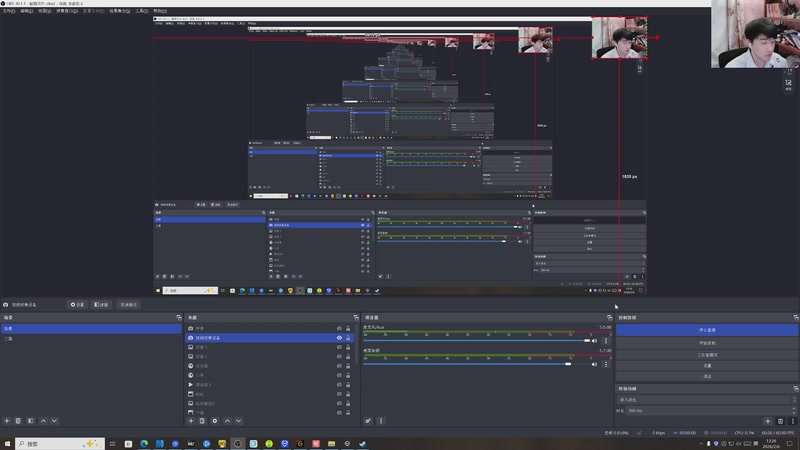Click the 开始录制 button
This screenshot has width=800, height=450.
[x=707, y=343]
